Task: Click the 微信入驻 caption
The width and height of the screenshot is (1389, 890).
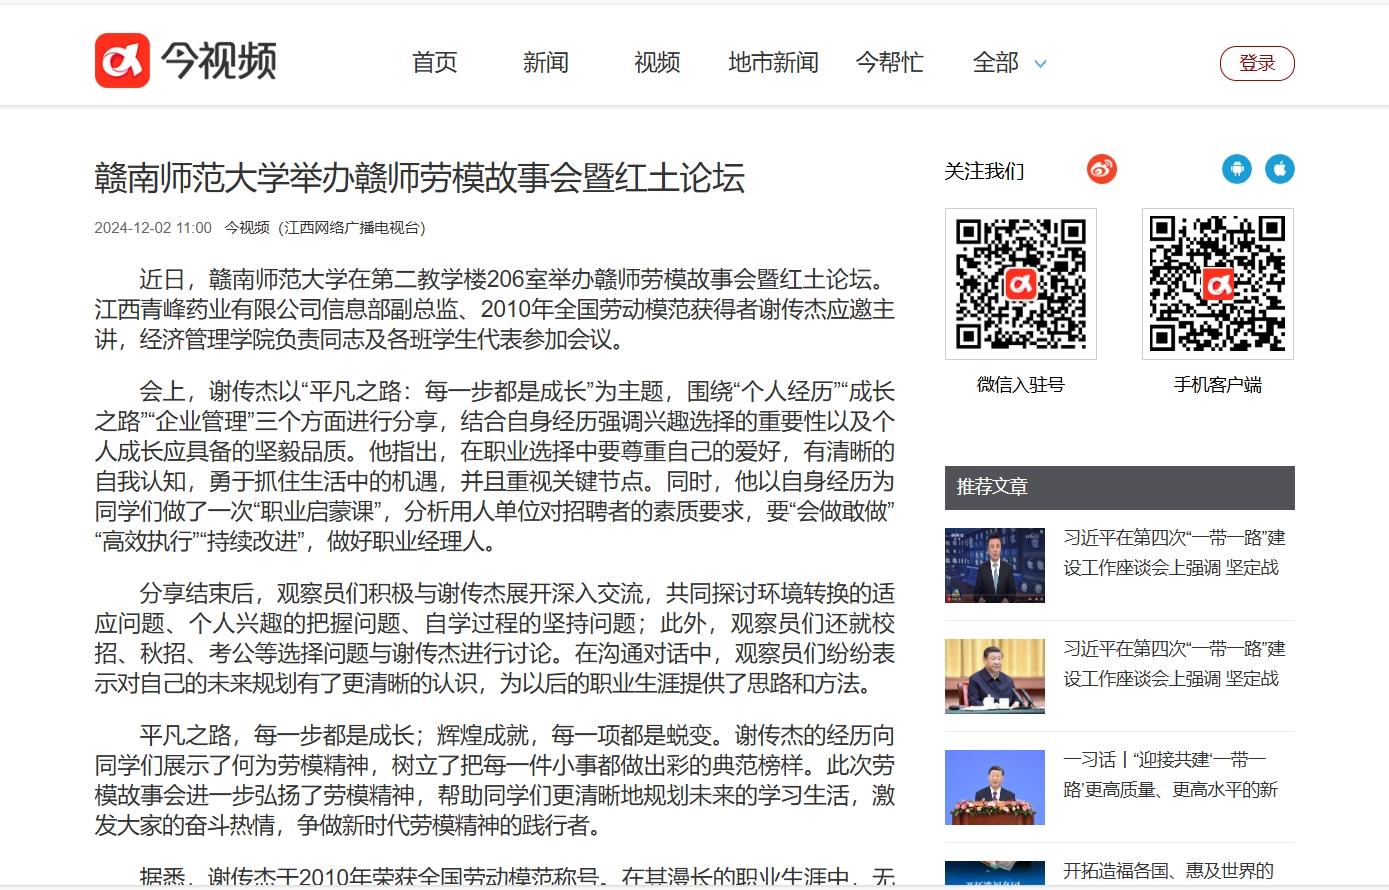Action: (x=1021, y=385)
